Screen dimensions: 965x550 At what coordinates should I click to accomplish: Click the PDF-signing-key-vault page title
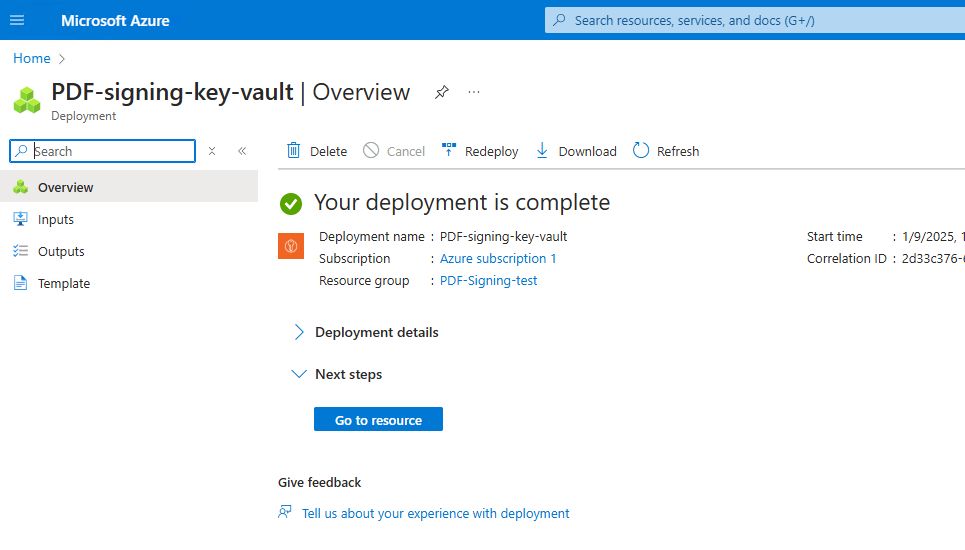[x=172, y=92]
